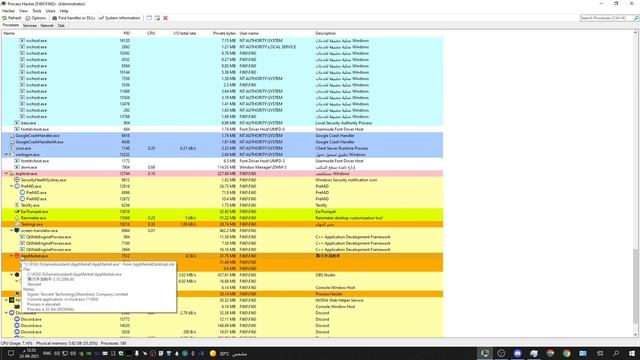Screen dimensions: 640x360
Task: Click the Process Hacker description cell
Action: click(x=329, y=294)
